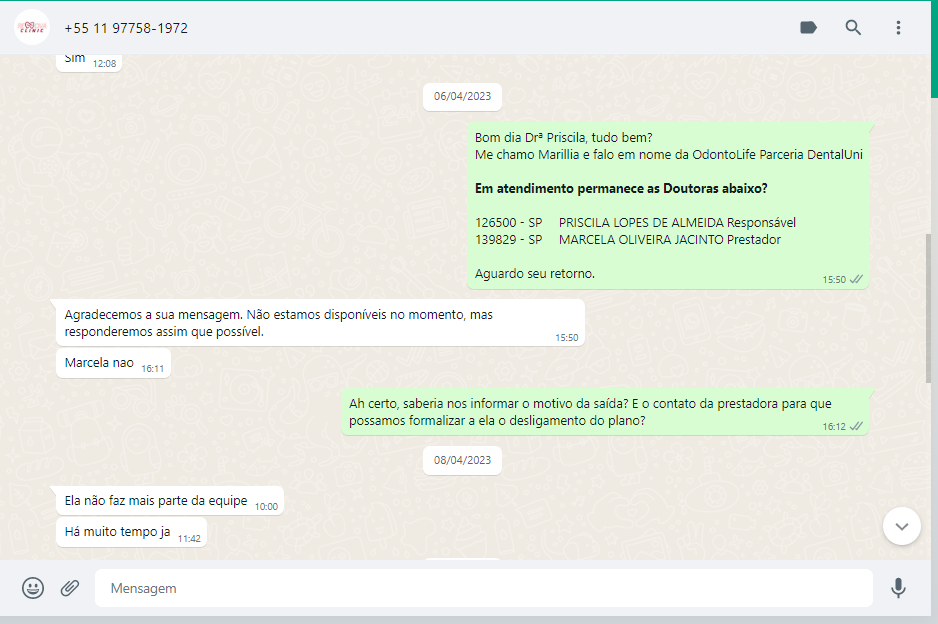The height and width of the screenshot is (624, 938).
Task: Jump to latest messages with chevron button
Action: point(901,526)
